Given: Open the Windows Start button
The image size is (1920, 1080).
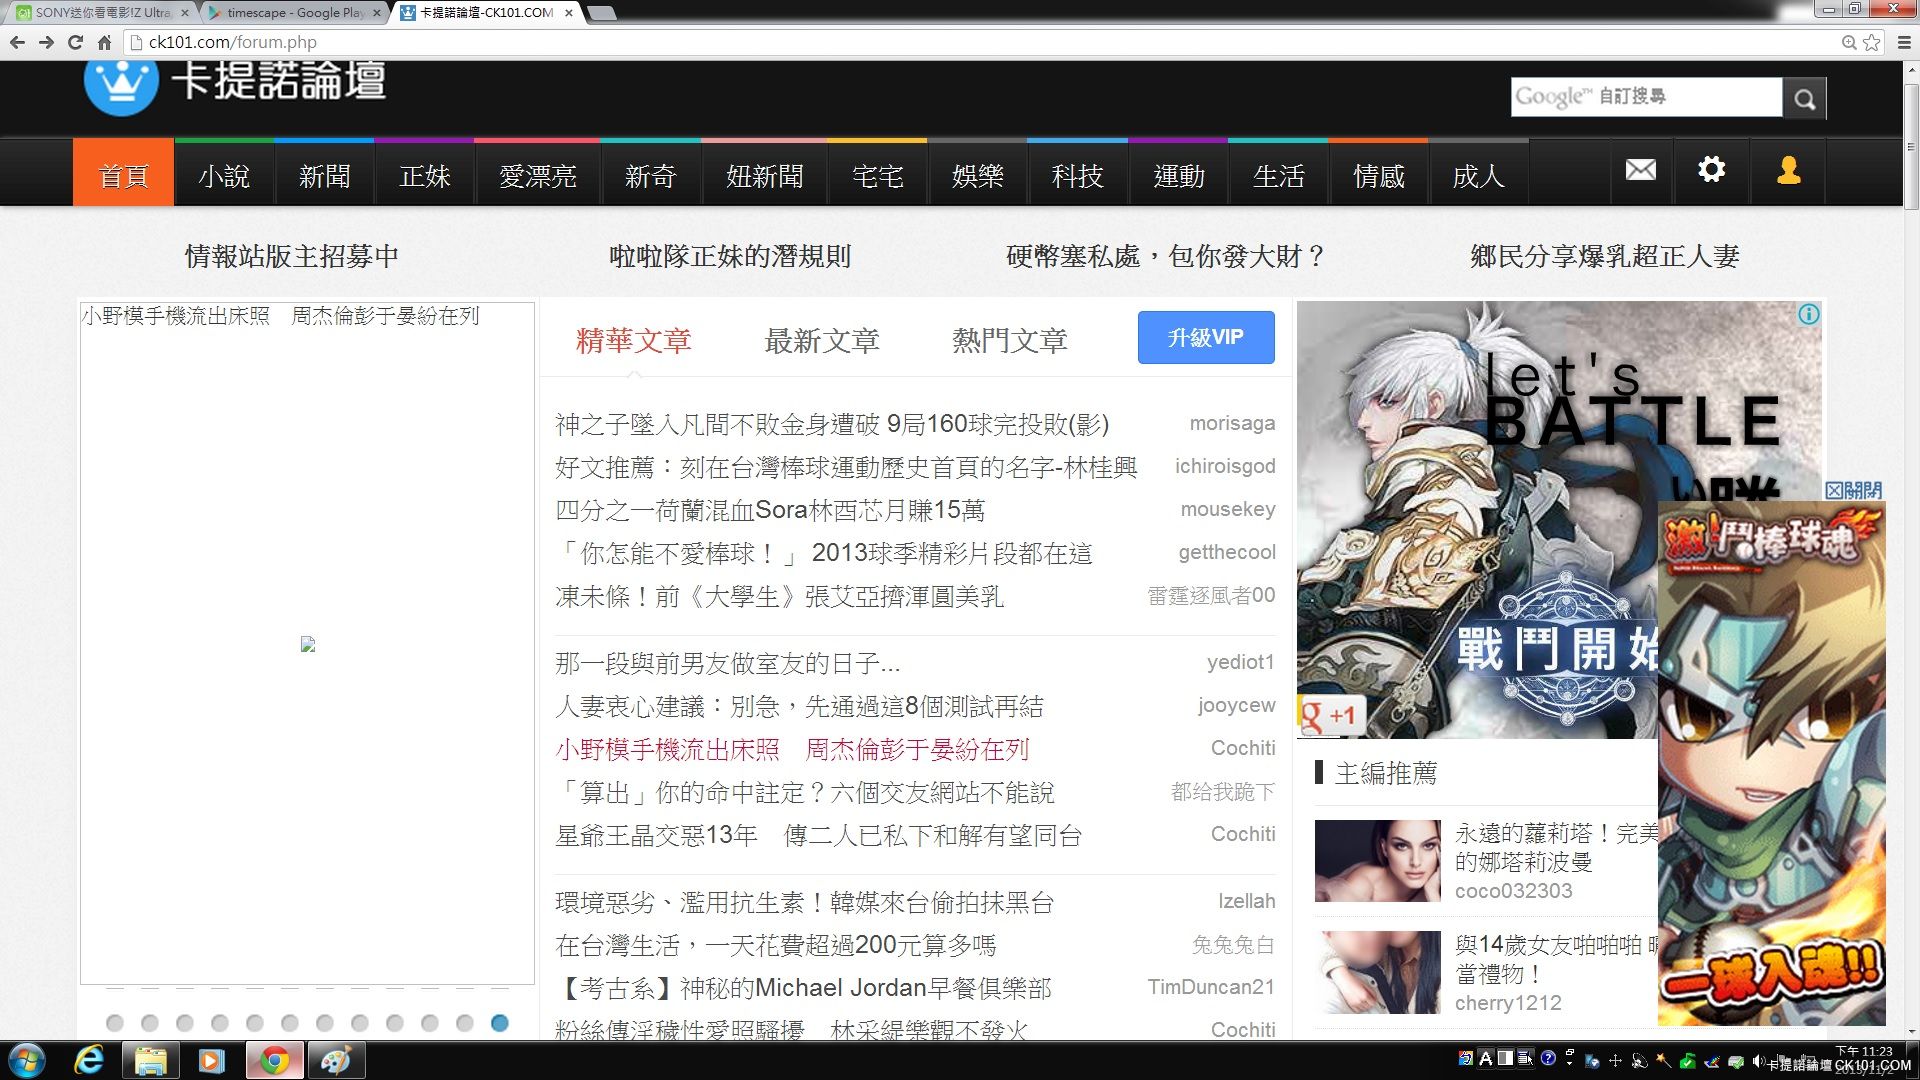Looking at the screenshot, I should (x=28, y=1060).
